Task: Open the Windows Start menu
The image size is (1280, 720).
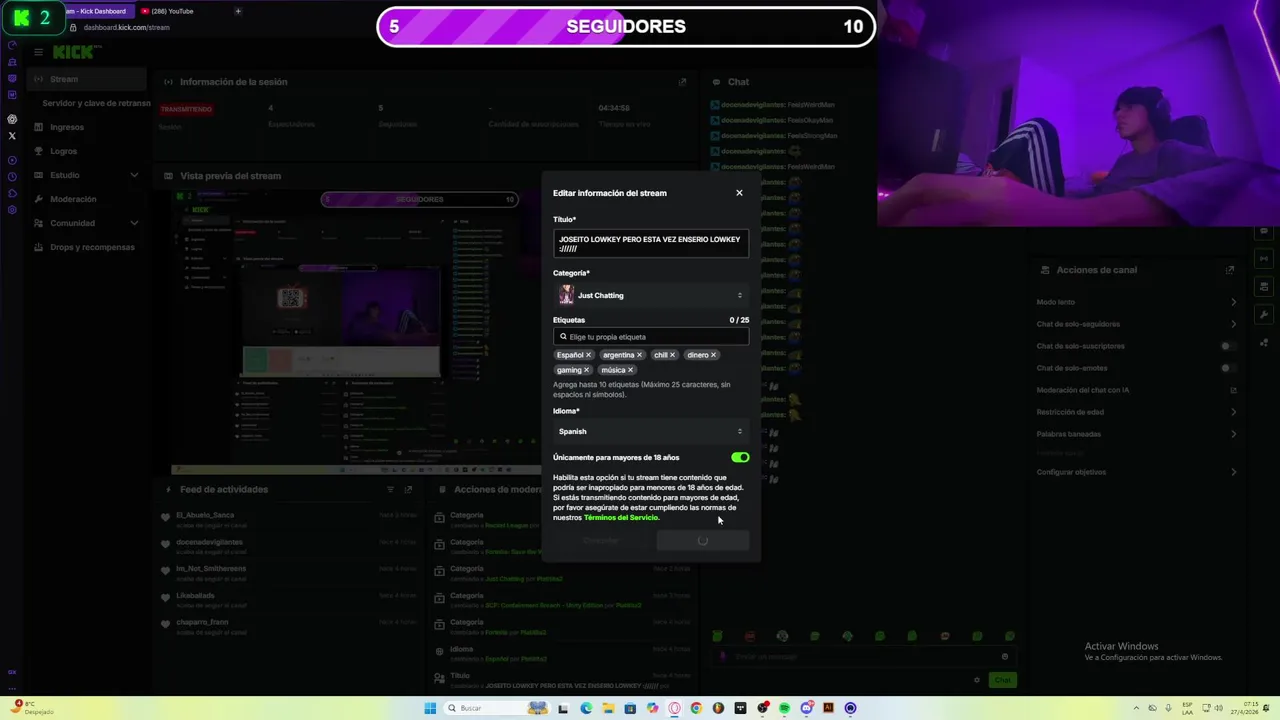Action: [430, 708]
